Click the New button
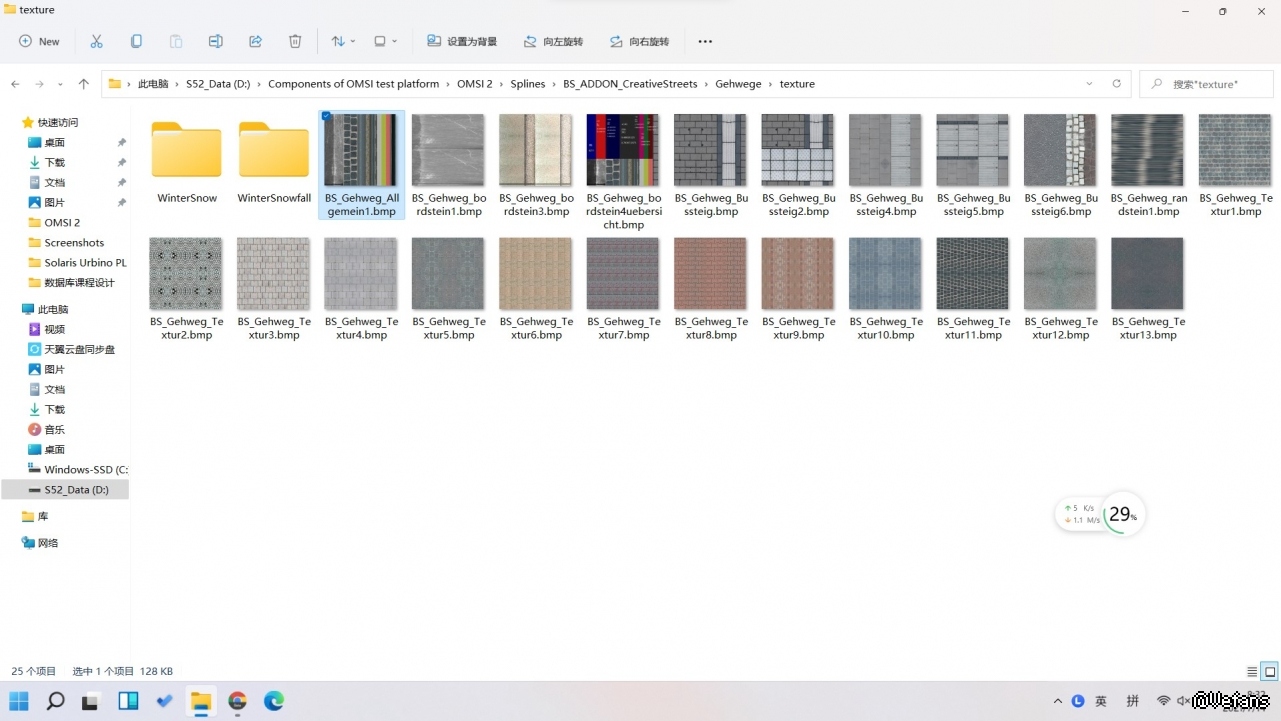 pyautogui.click(x=39, y=41)
